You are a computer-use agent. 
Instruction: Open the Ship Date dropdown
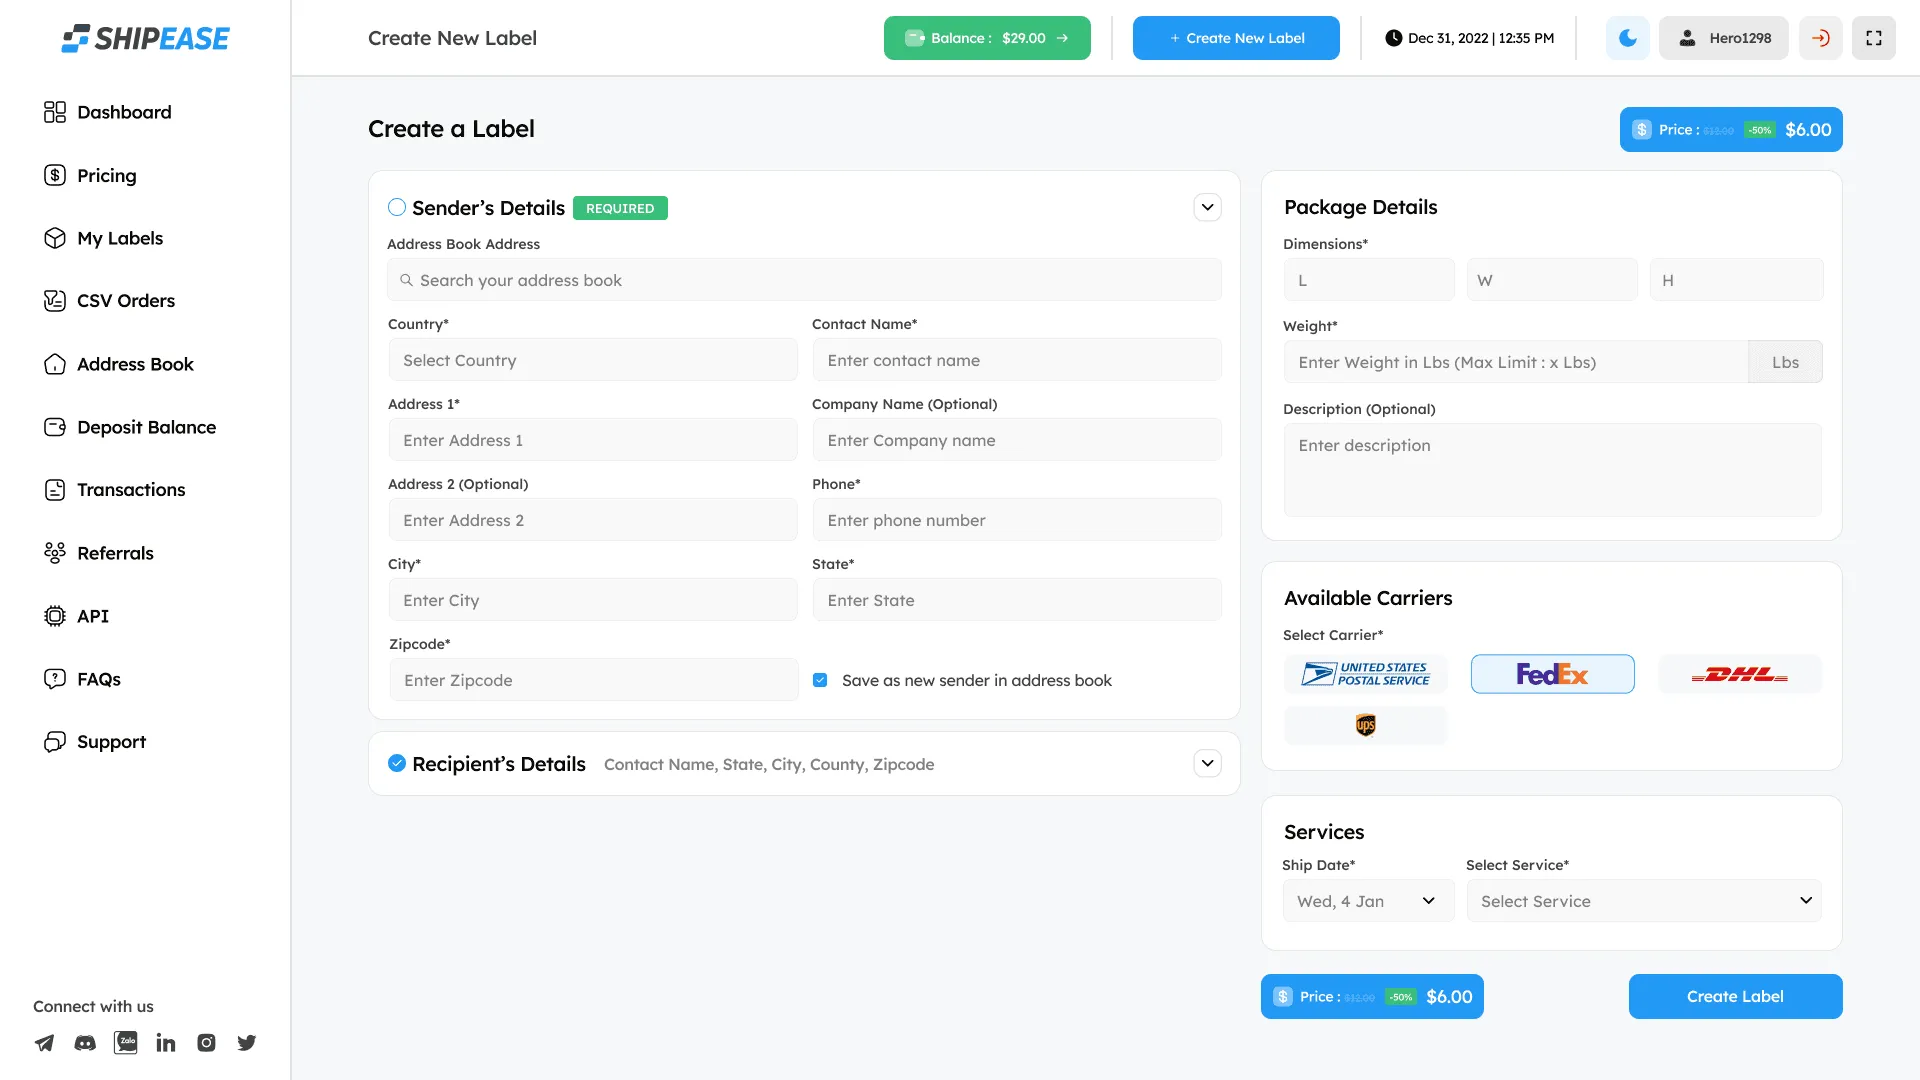[x=1367, y=901]
